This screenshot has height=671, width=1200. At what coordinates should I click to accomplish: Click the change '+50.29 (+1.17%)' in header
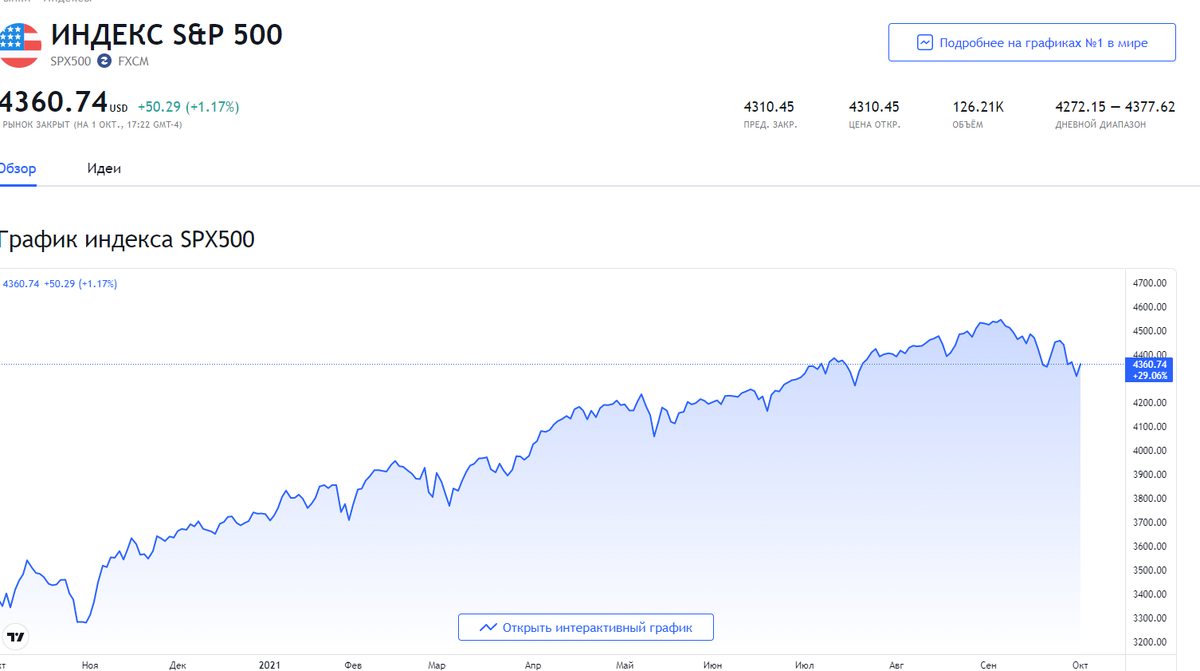click(188, 106)
